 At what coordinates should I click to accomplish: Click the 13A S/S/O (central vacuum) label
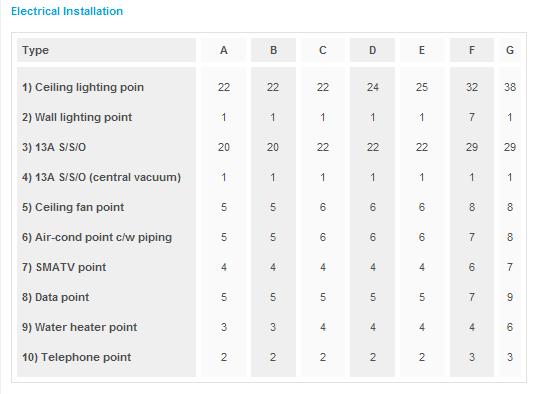tap(101, 177)
